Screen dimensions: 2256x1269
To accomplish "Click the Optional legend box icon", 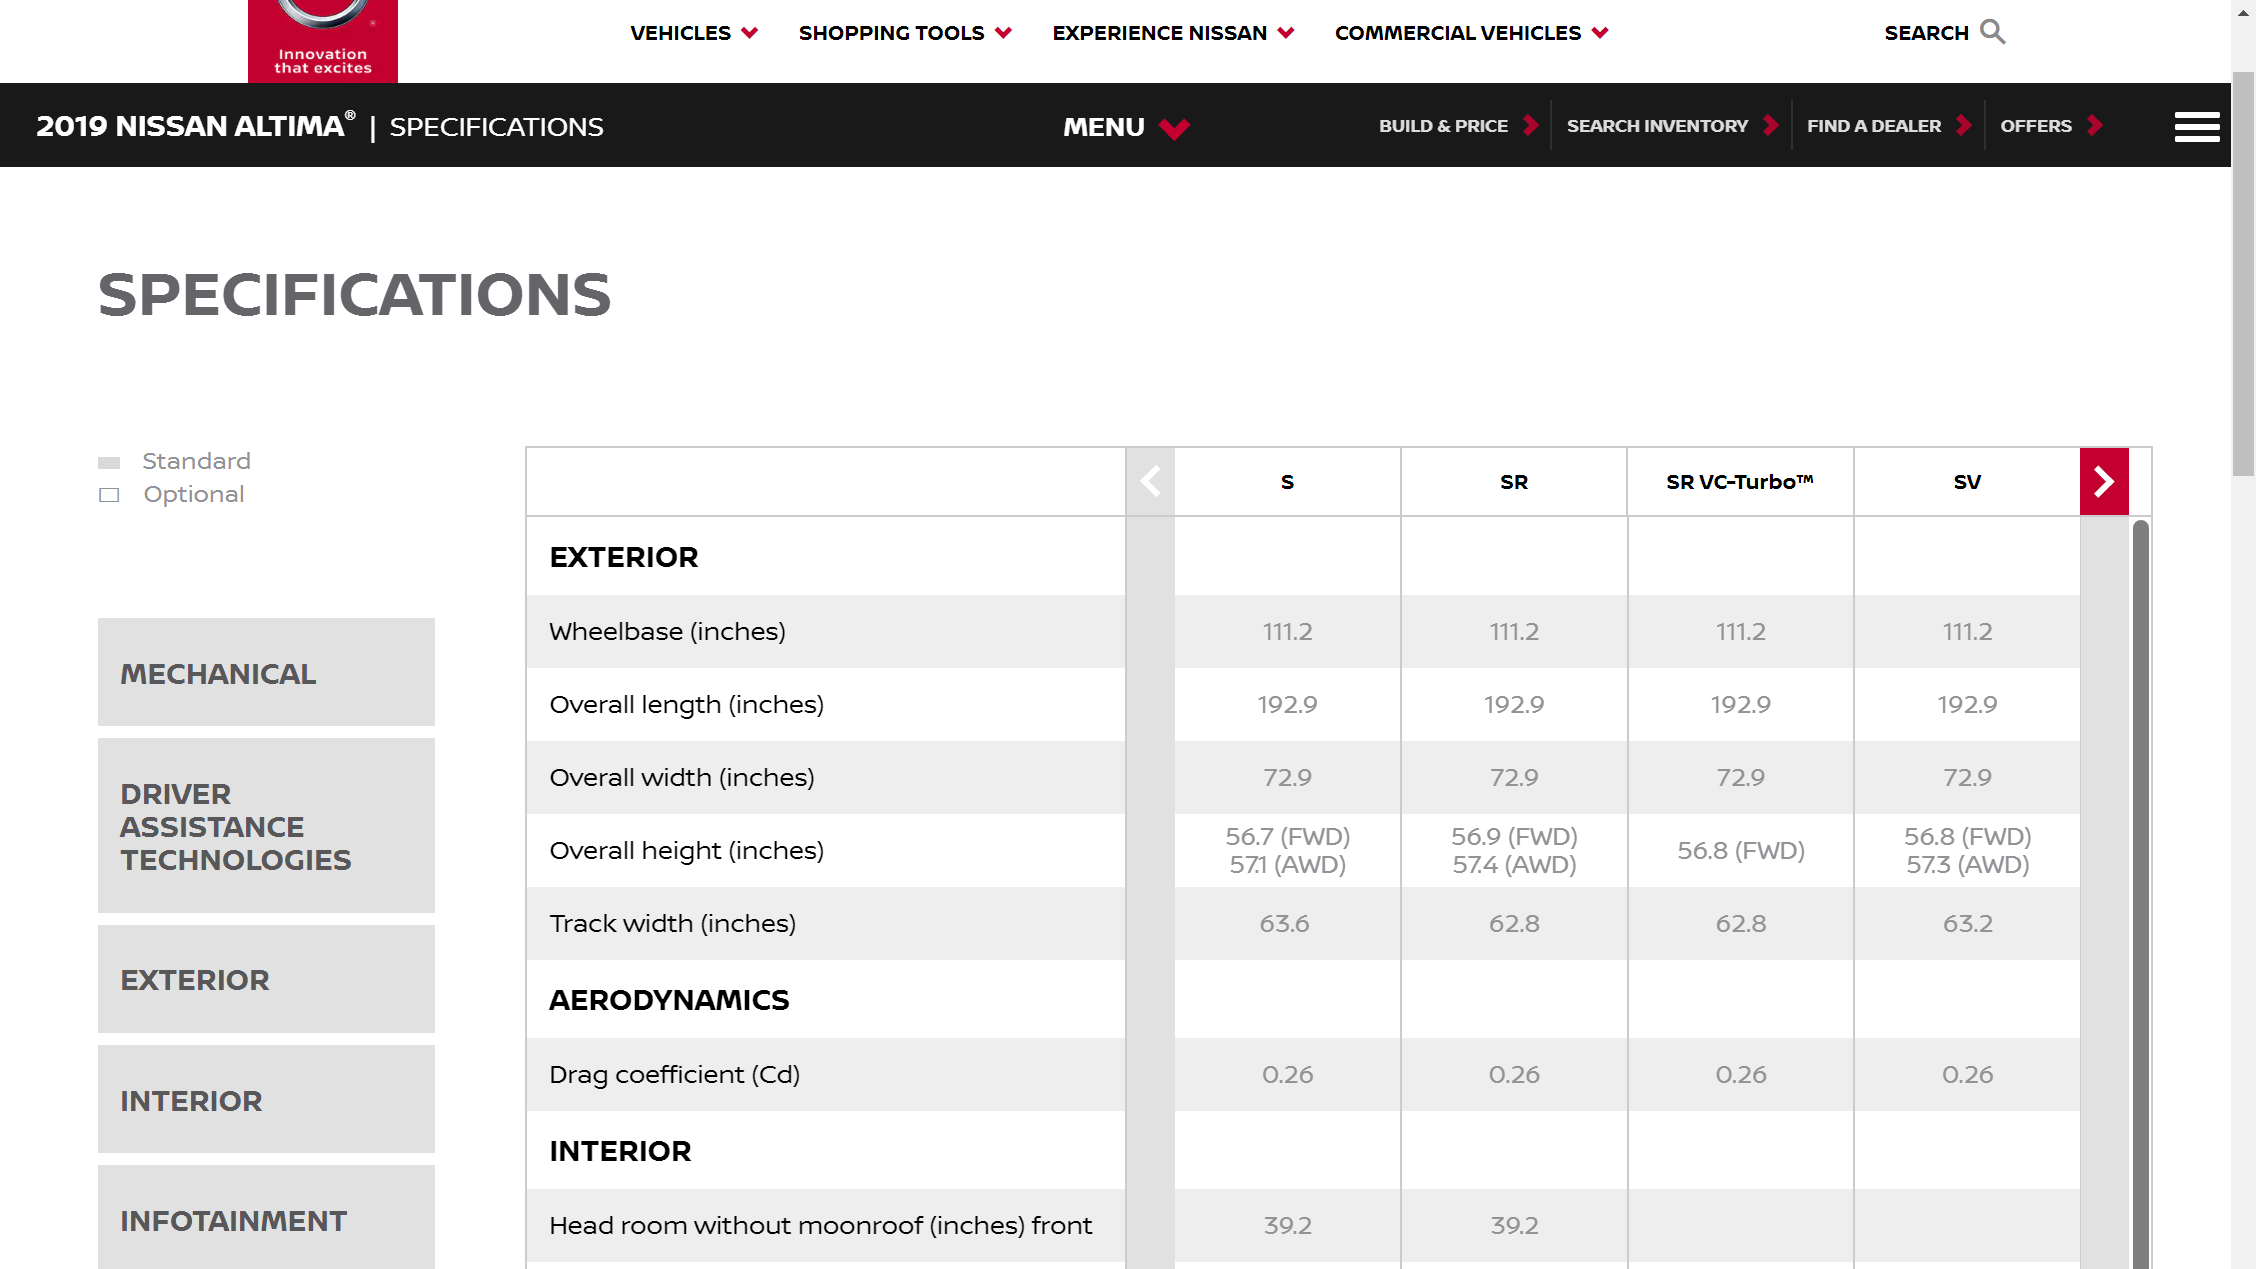I will coord(109,495).
